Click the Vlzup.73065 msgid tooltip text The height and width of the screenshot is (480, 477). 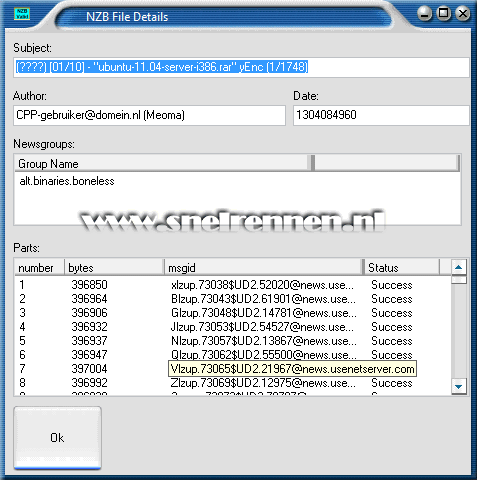292,369
